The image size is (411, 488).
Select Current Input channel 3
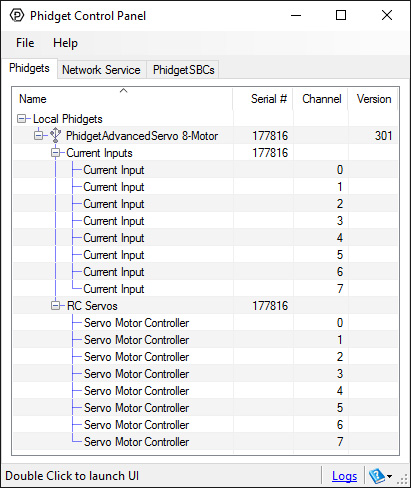point(206,221)
